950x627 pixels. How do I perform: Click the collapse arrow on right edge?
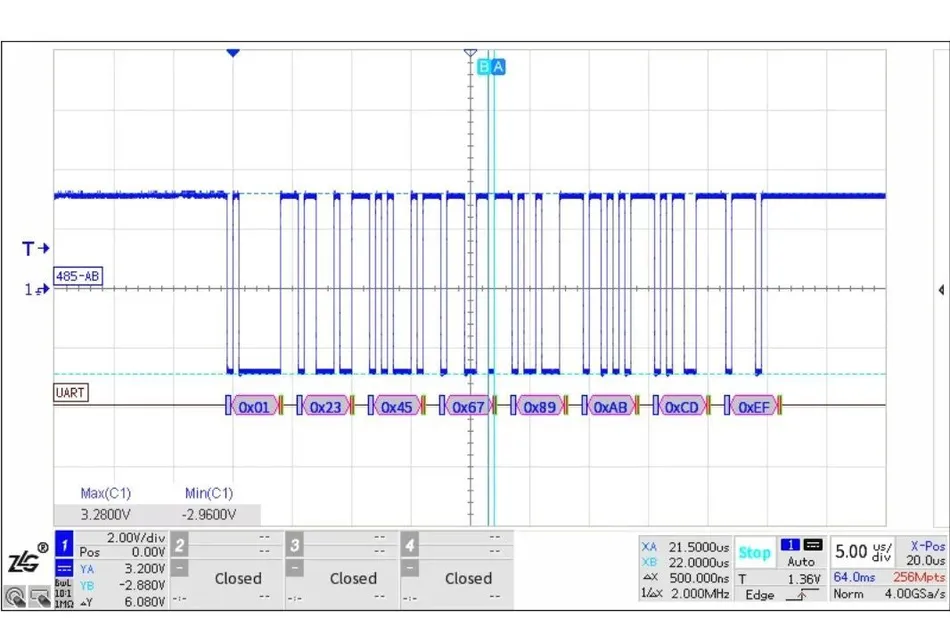pos(941,289)
